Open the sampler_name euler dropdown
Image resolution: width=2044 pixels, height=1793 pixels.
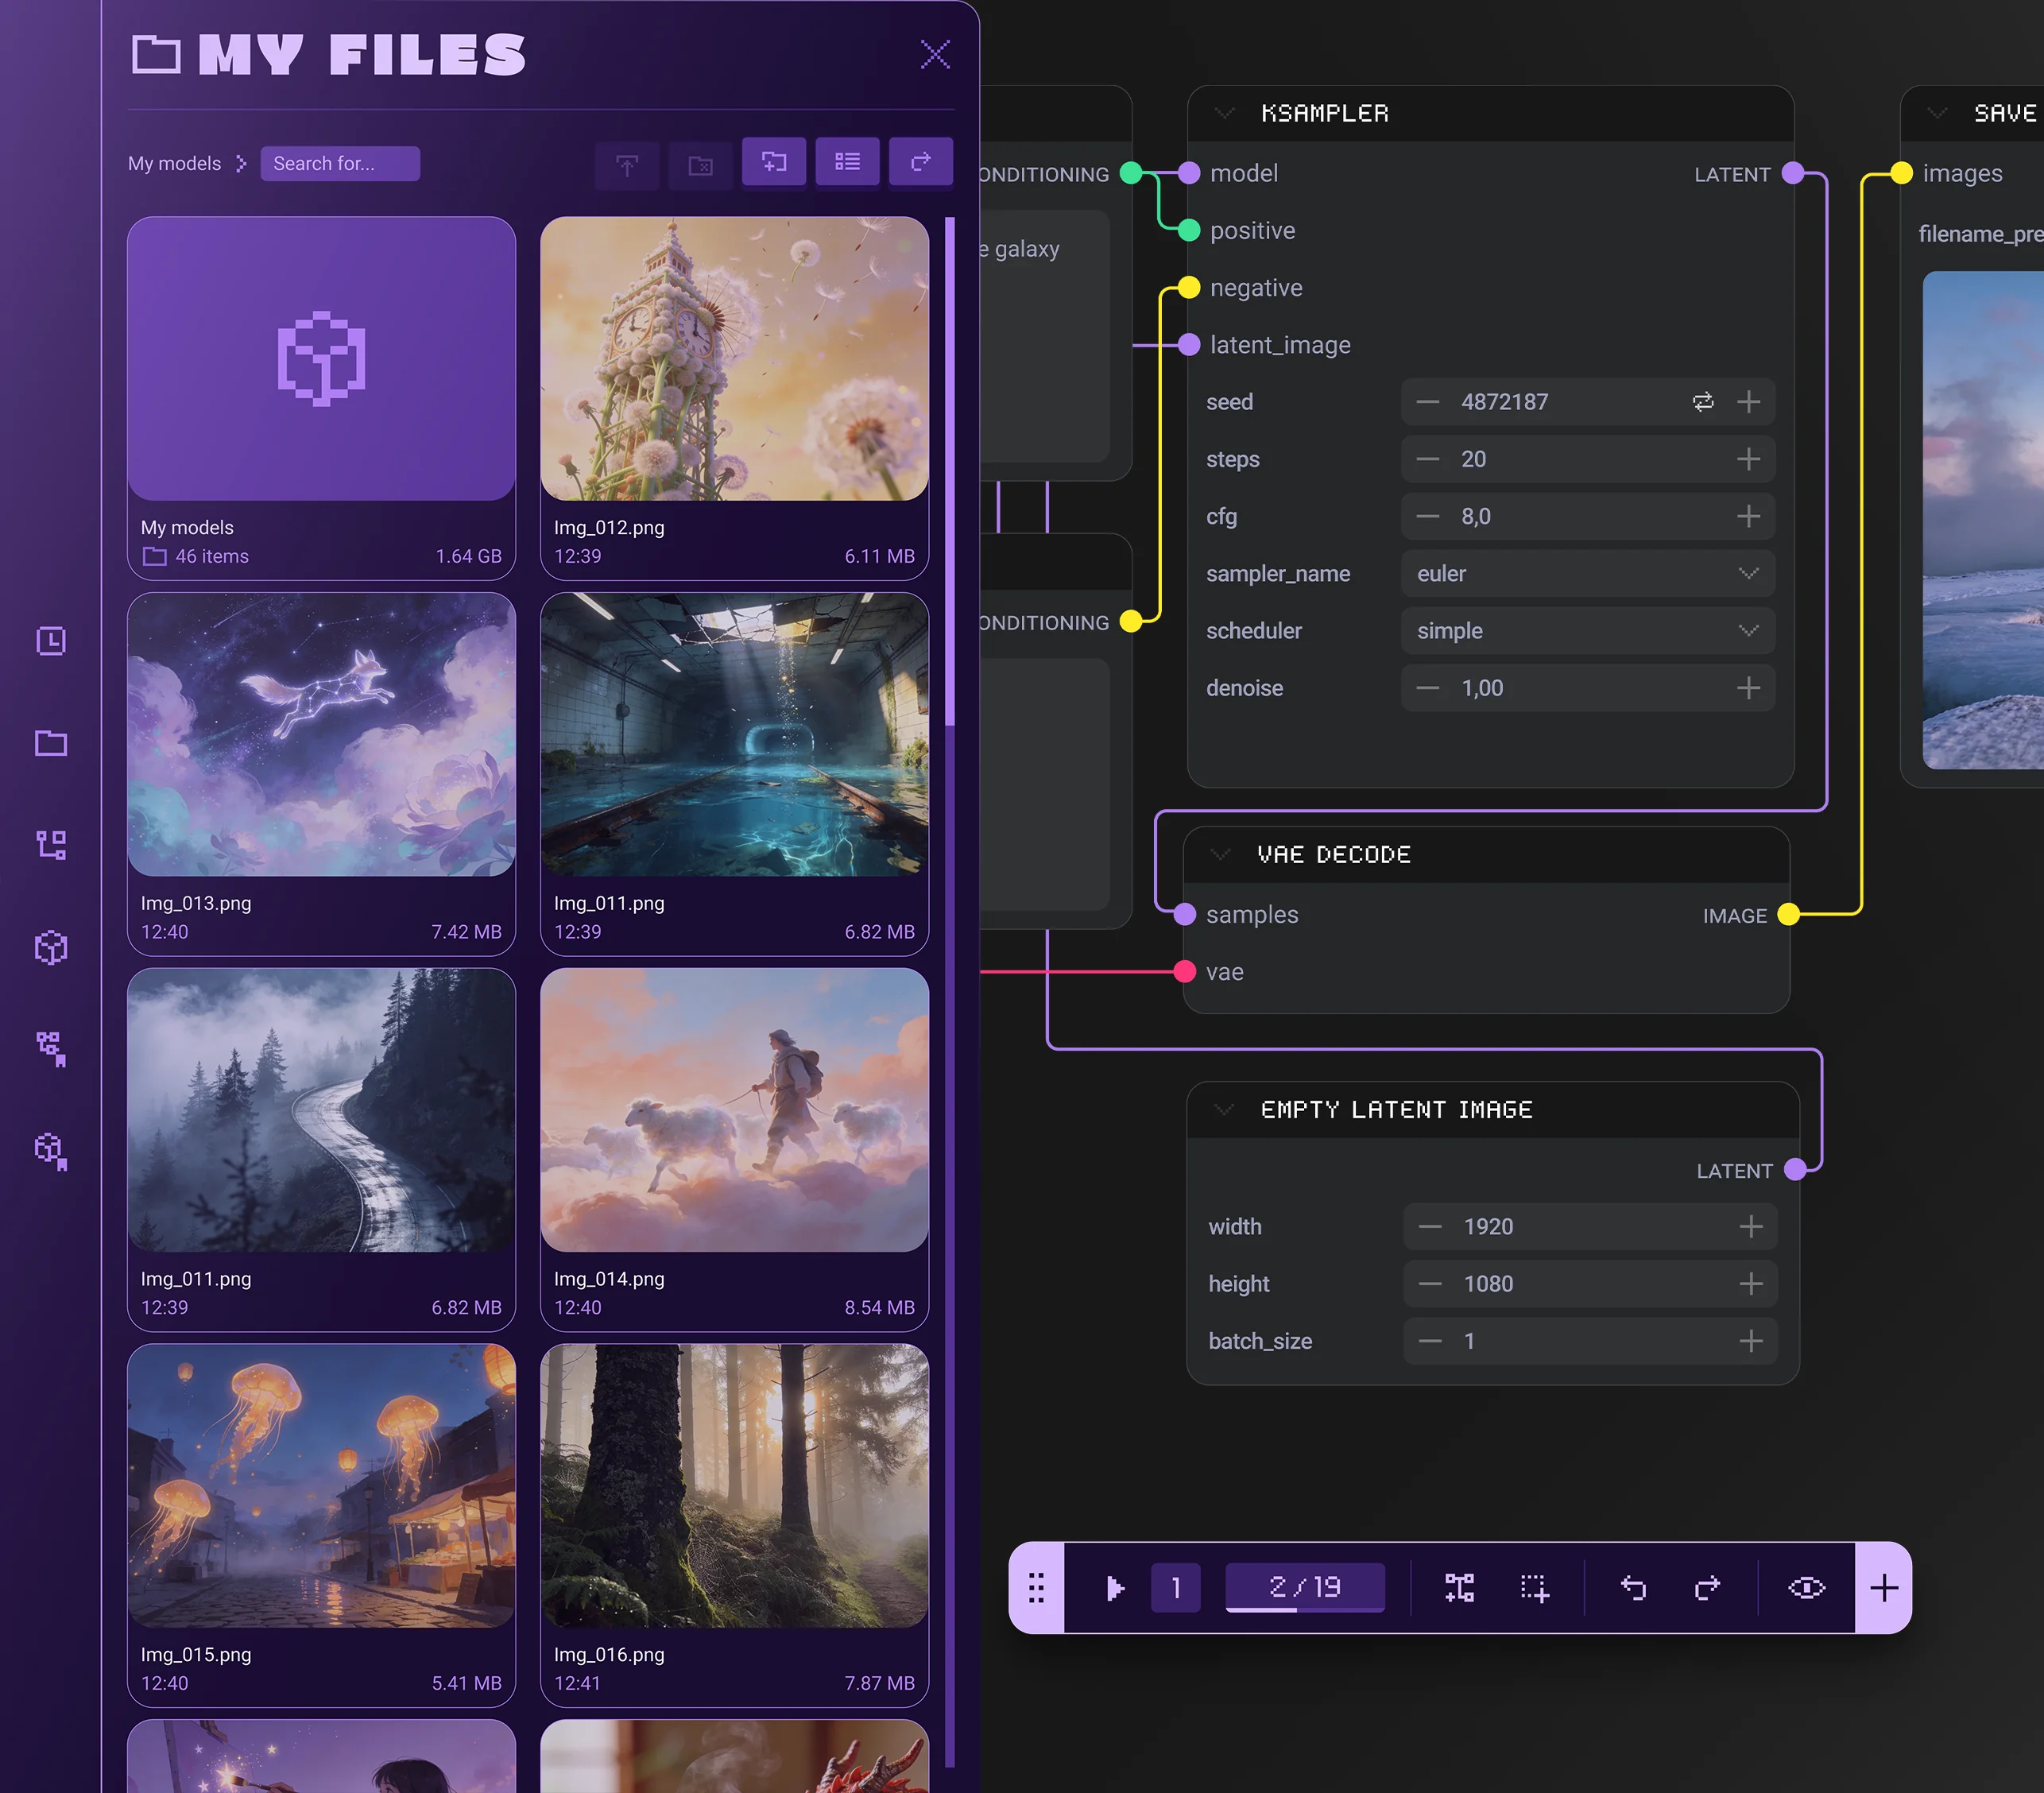(x=1586, y=574)
